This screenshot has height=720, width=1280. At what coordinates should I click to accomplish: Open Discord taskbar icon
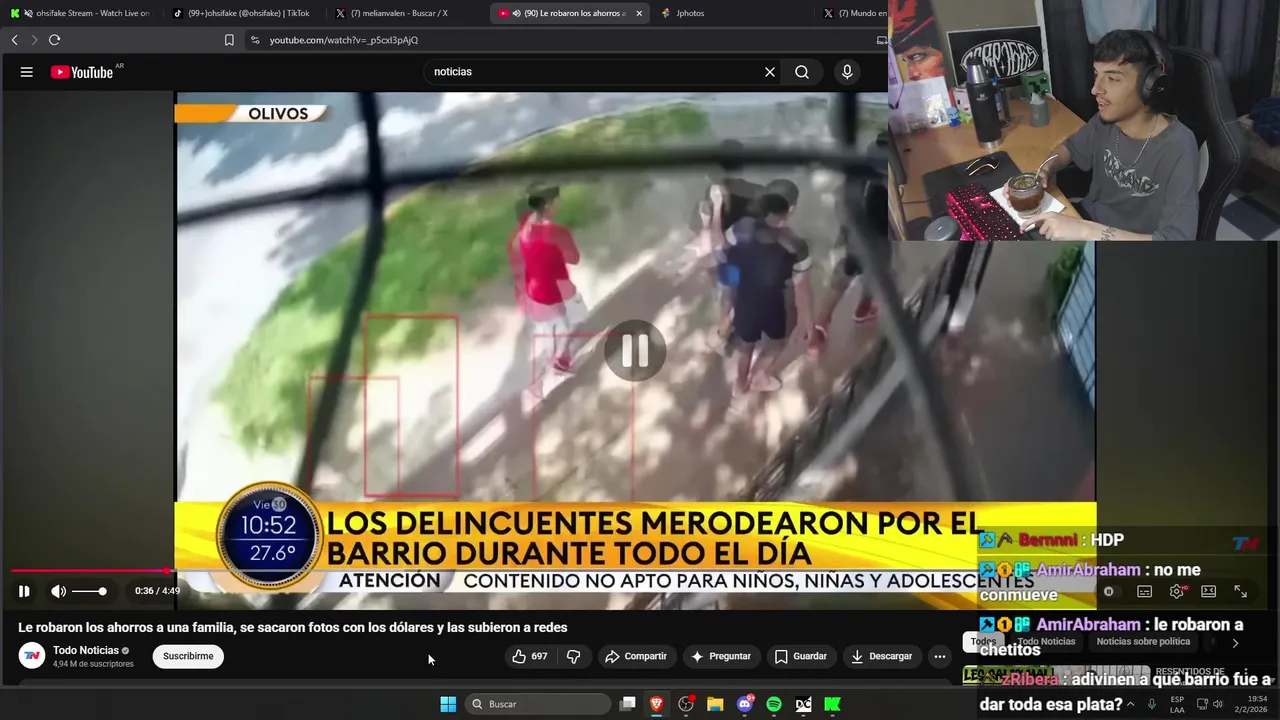pyautogui.click(x=745, y=704)
